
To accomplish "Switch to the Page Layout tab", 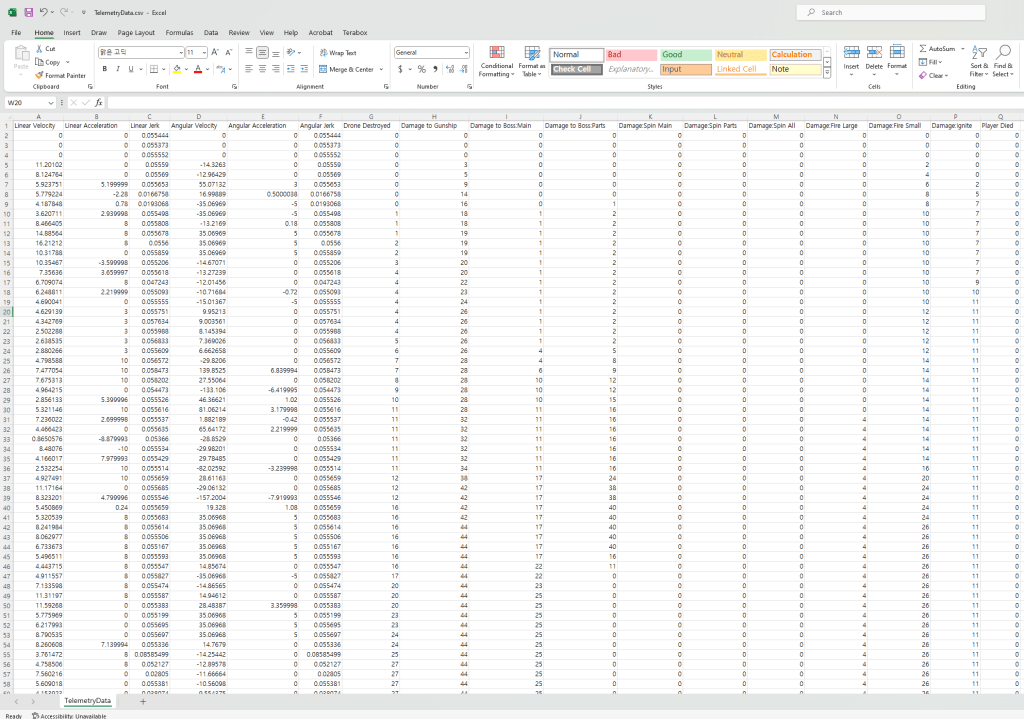I will click(x=136, y=32).
